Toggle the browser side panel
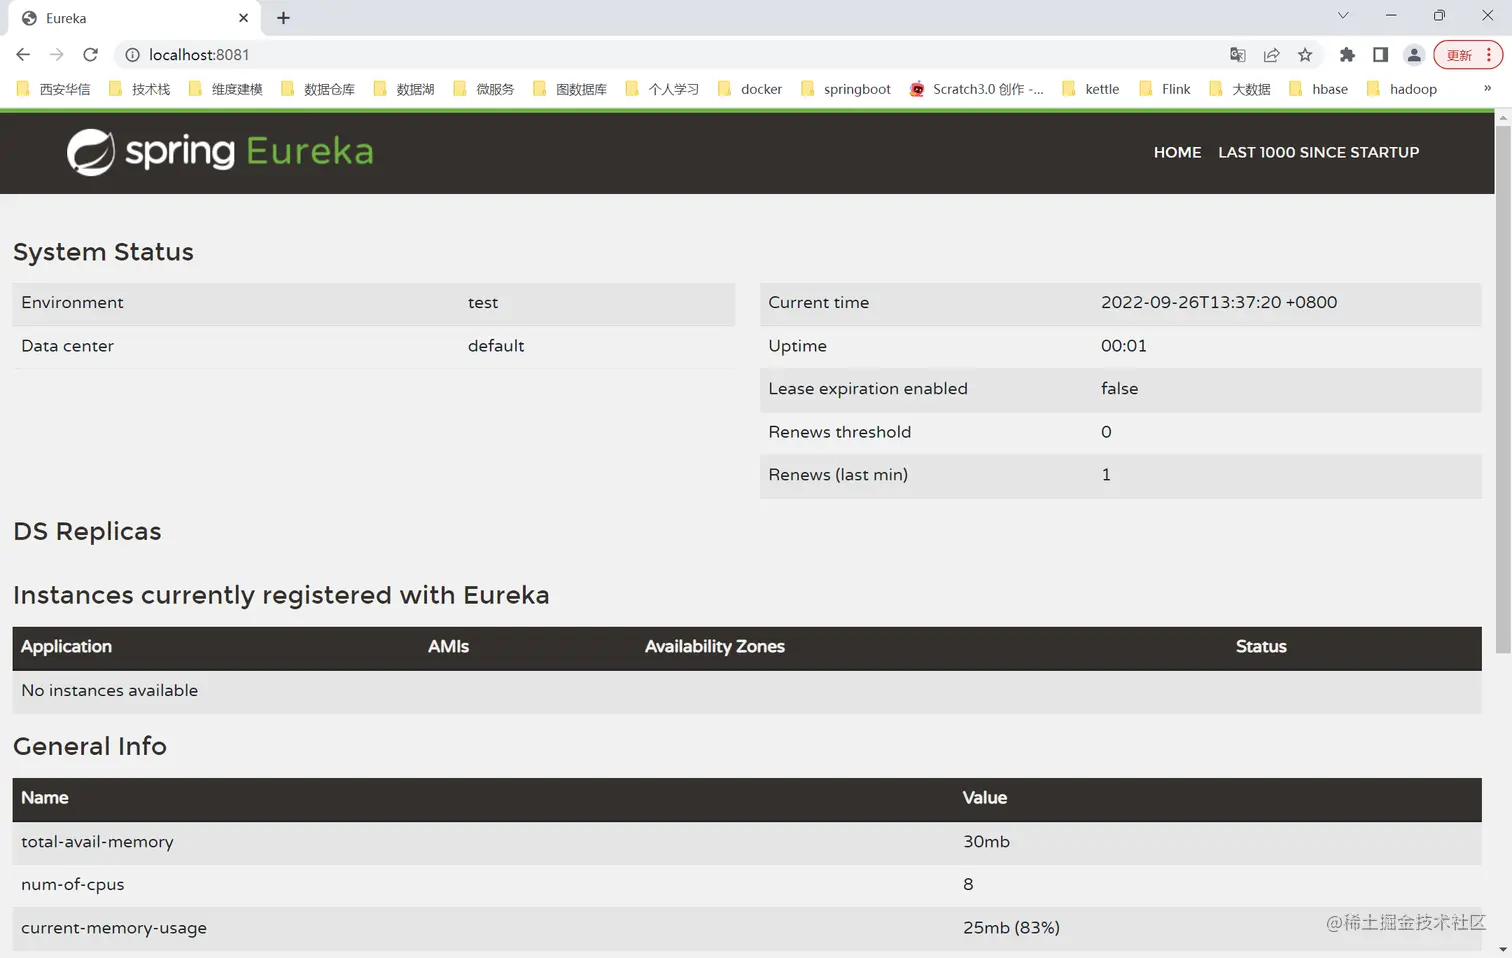 (1381, 55)
